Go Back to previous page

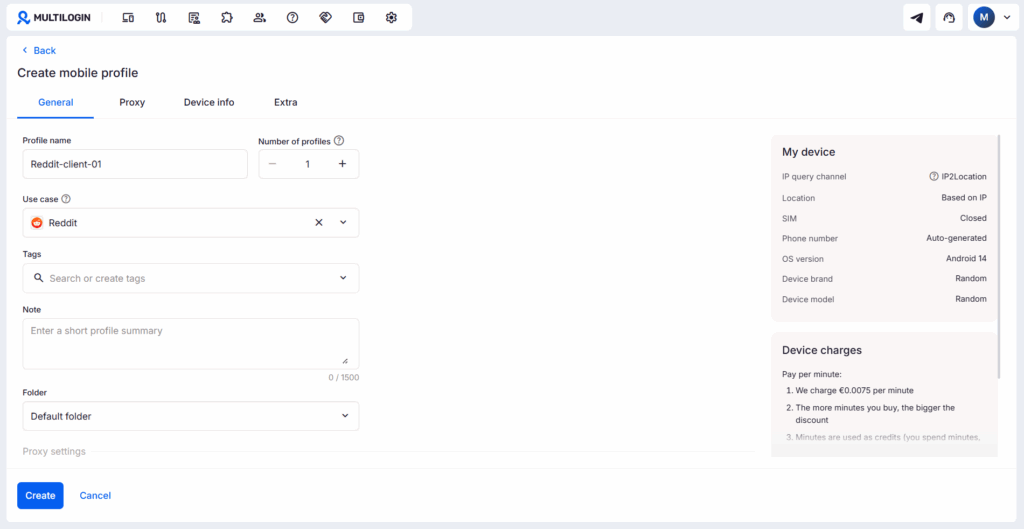(39, 50)
